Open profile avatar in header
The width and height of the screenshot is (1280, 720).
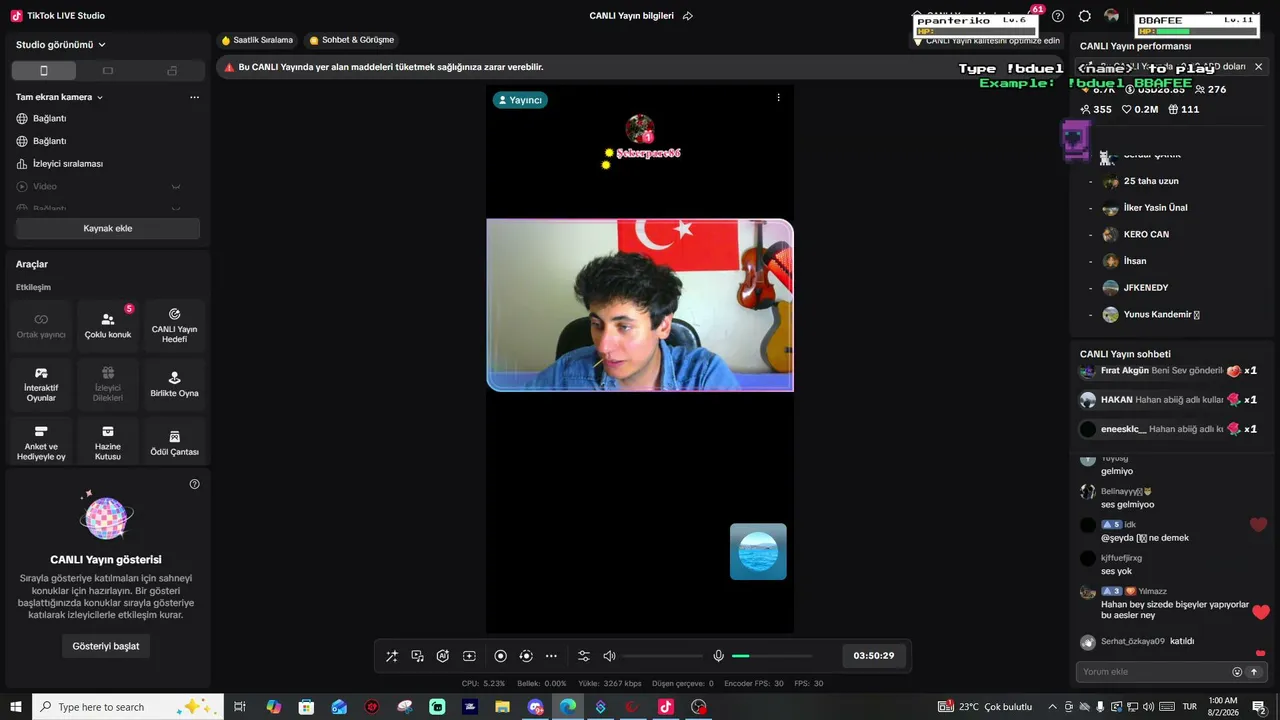pos(1112,16)
